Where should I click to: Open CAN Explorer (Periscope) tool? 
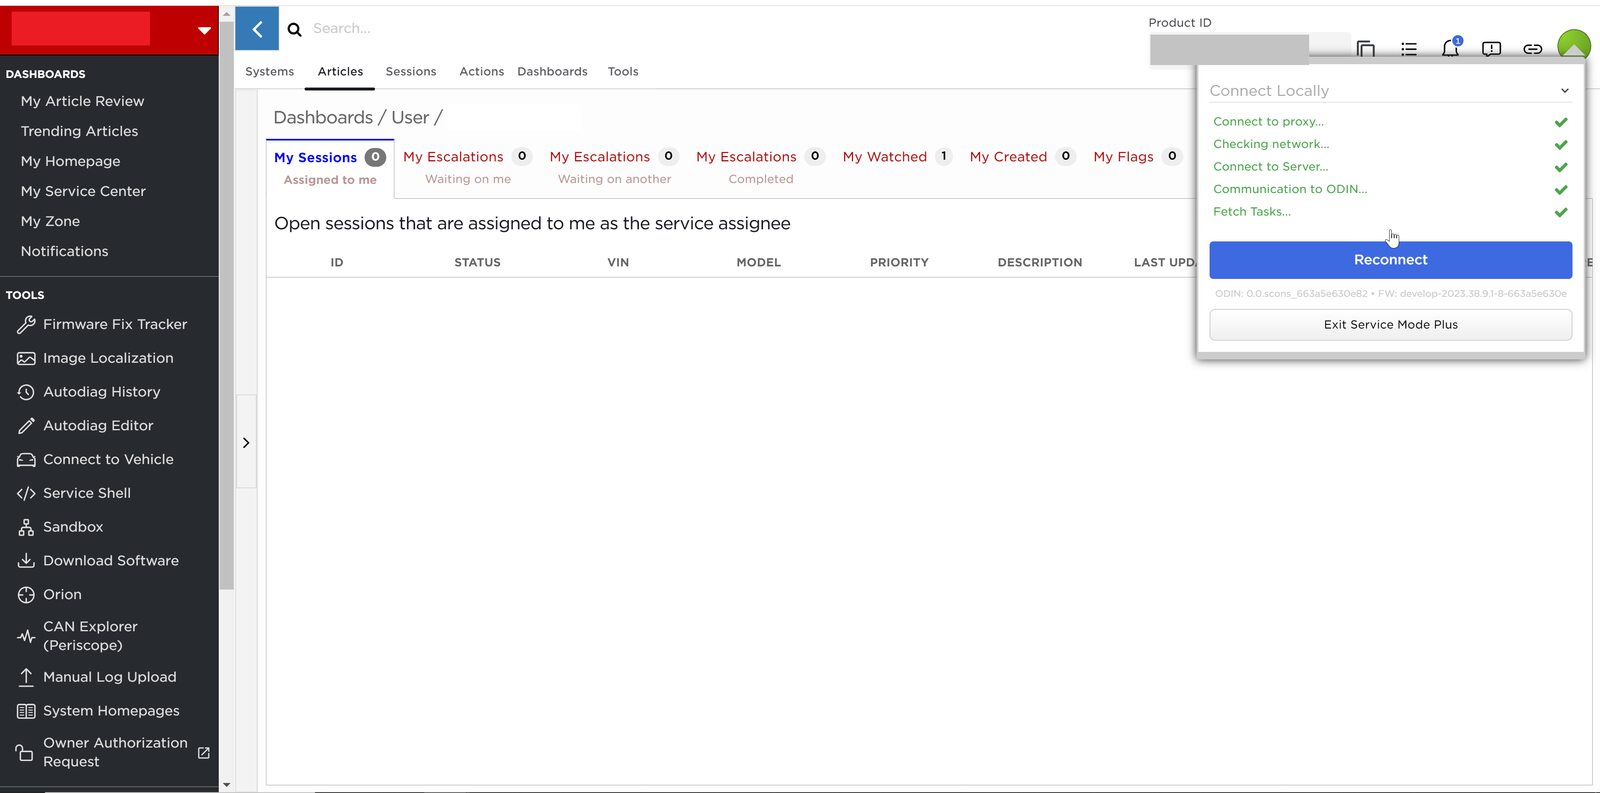90,636
